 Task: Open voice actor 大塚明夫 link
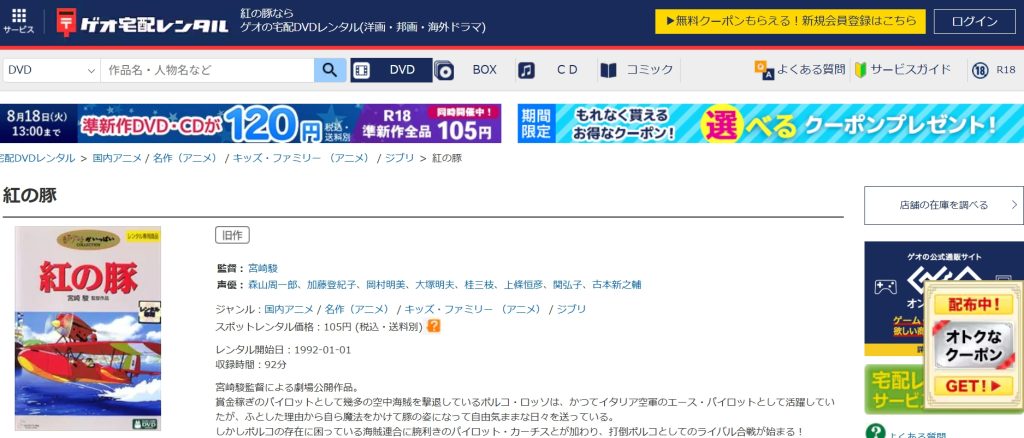[434, 285]
